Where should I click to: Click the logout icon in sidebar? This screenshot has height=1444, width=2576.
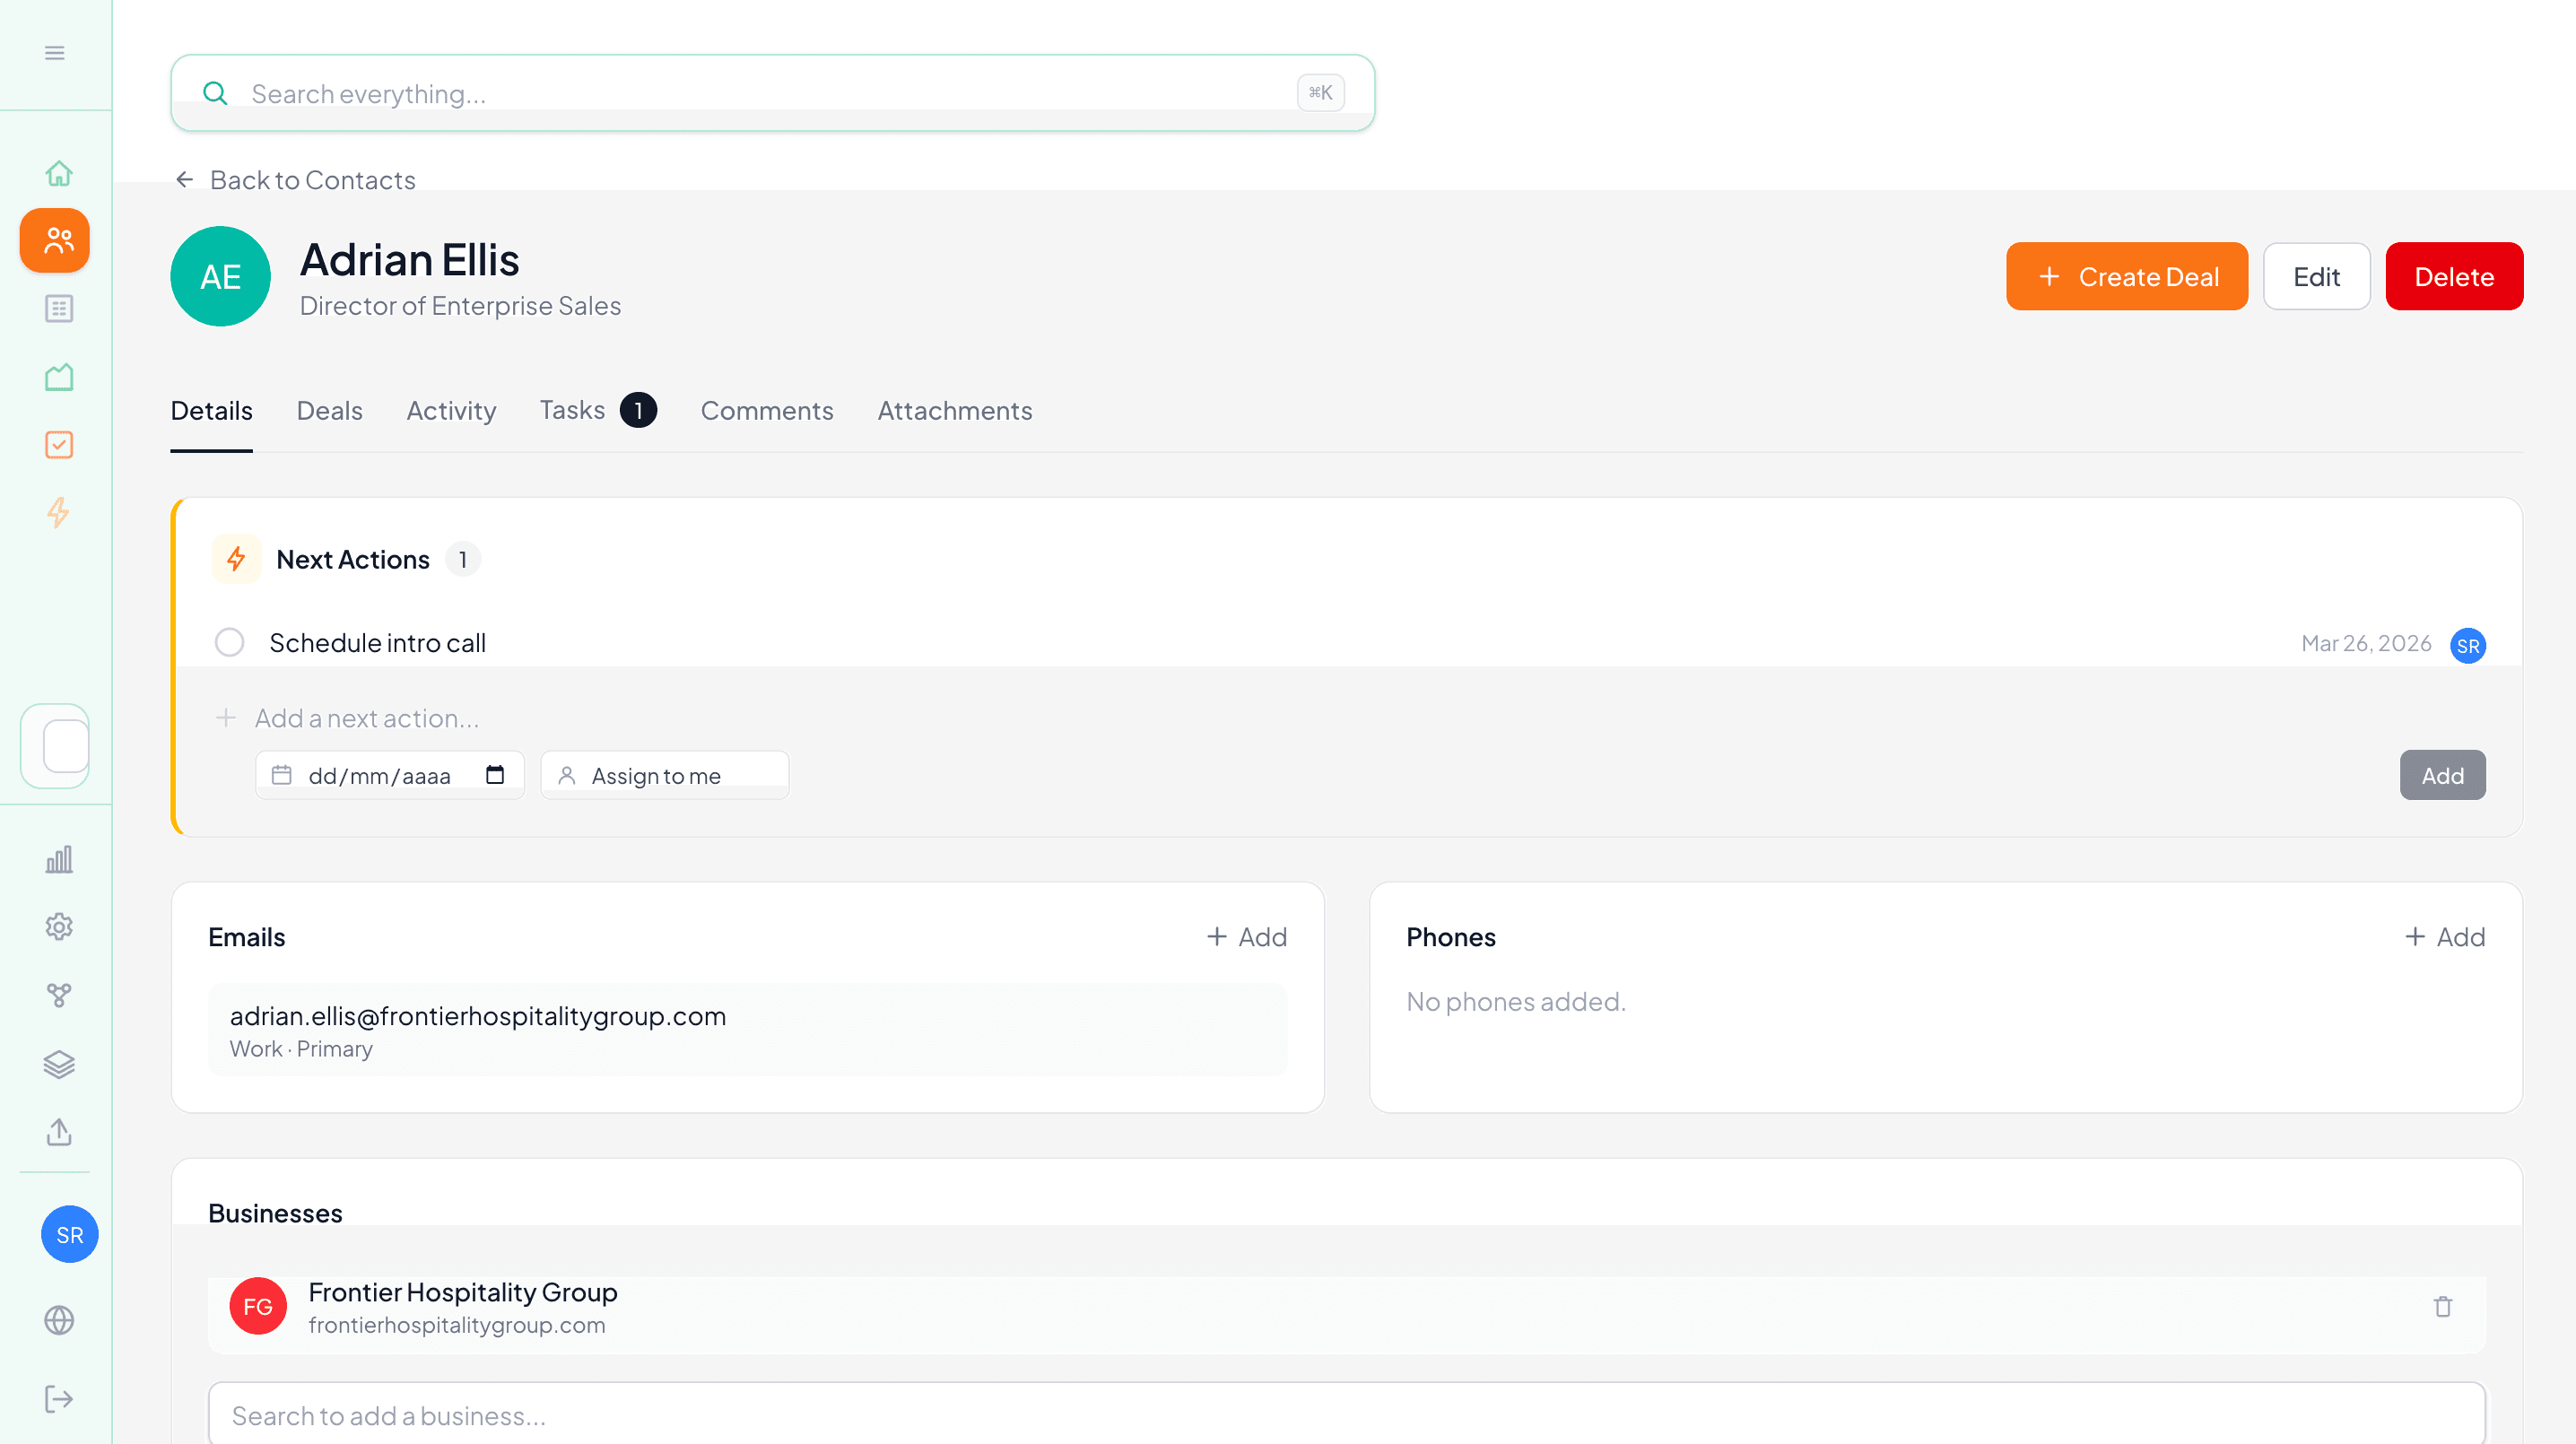(59, 1399)
